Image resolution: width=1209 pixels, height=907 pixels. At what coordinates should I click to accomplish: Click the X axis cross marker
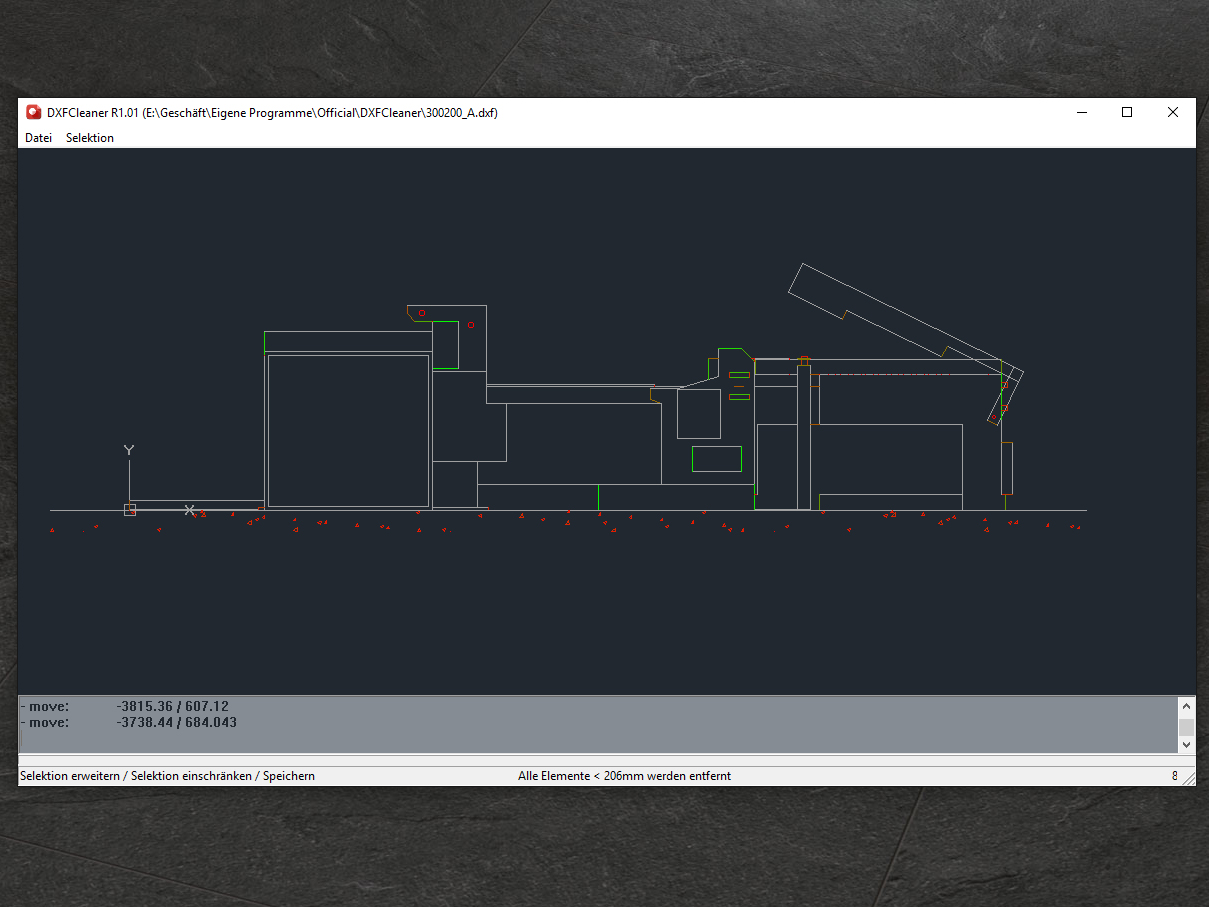(x=189, y=510)
